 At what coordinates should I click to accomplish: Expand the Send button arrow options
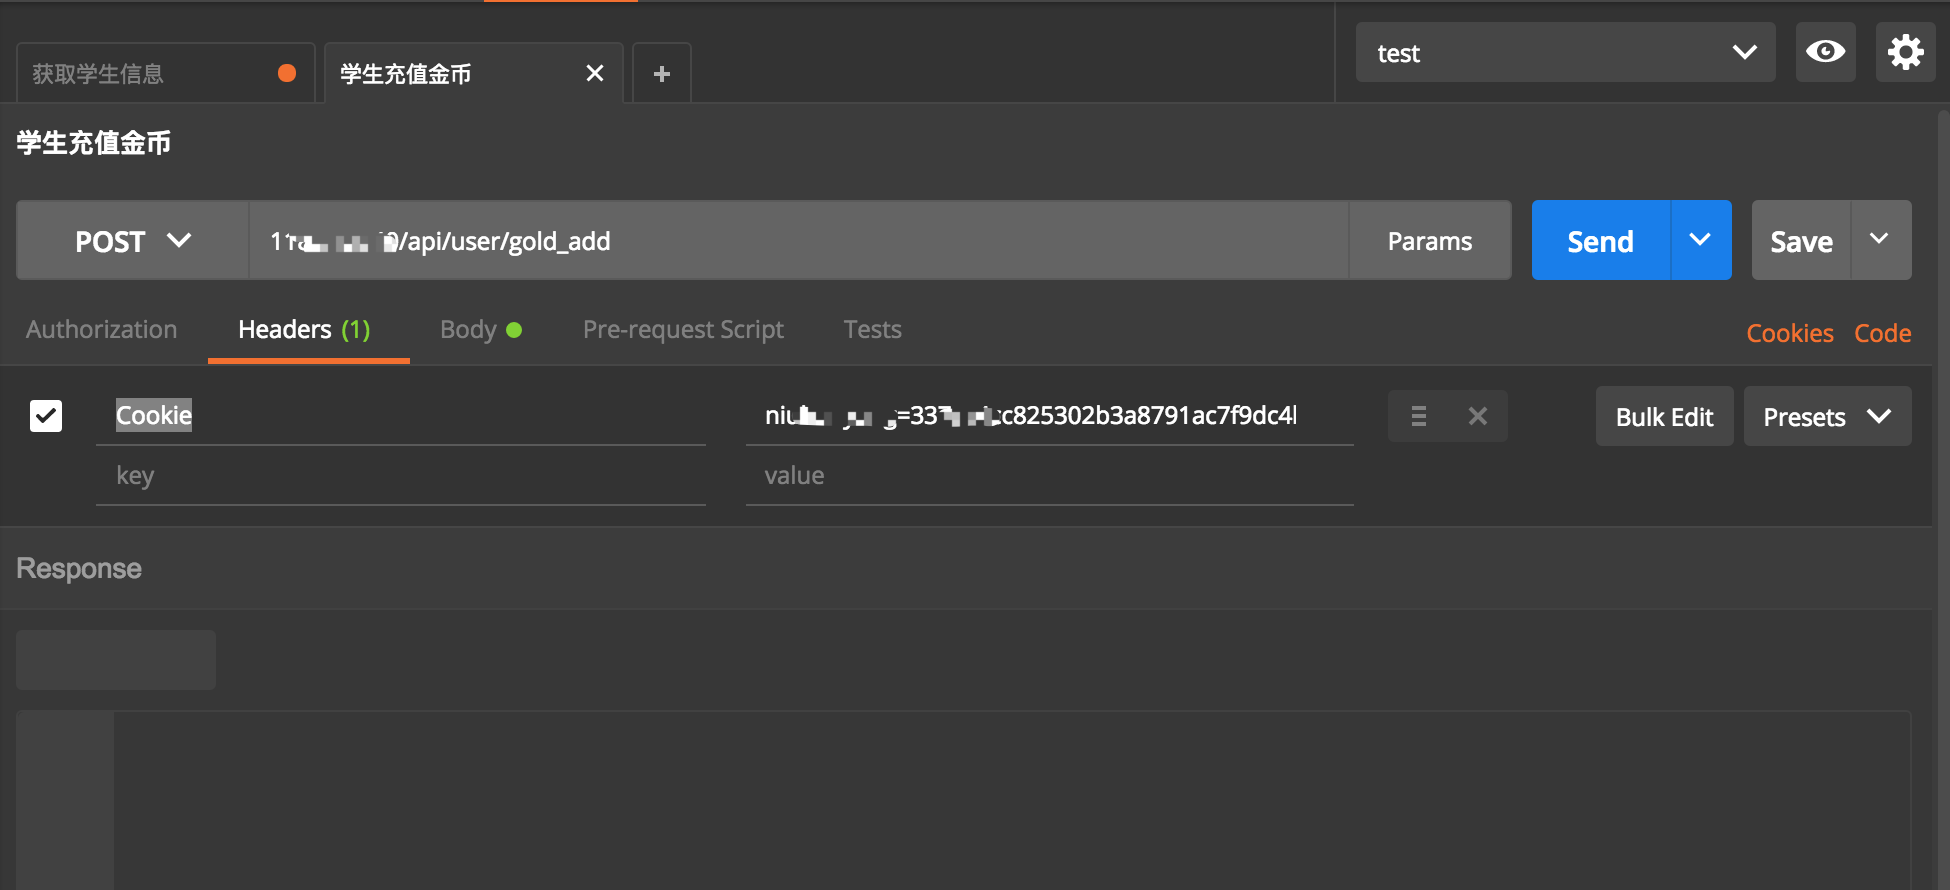coord(1700,240)
